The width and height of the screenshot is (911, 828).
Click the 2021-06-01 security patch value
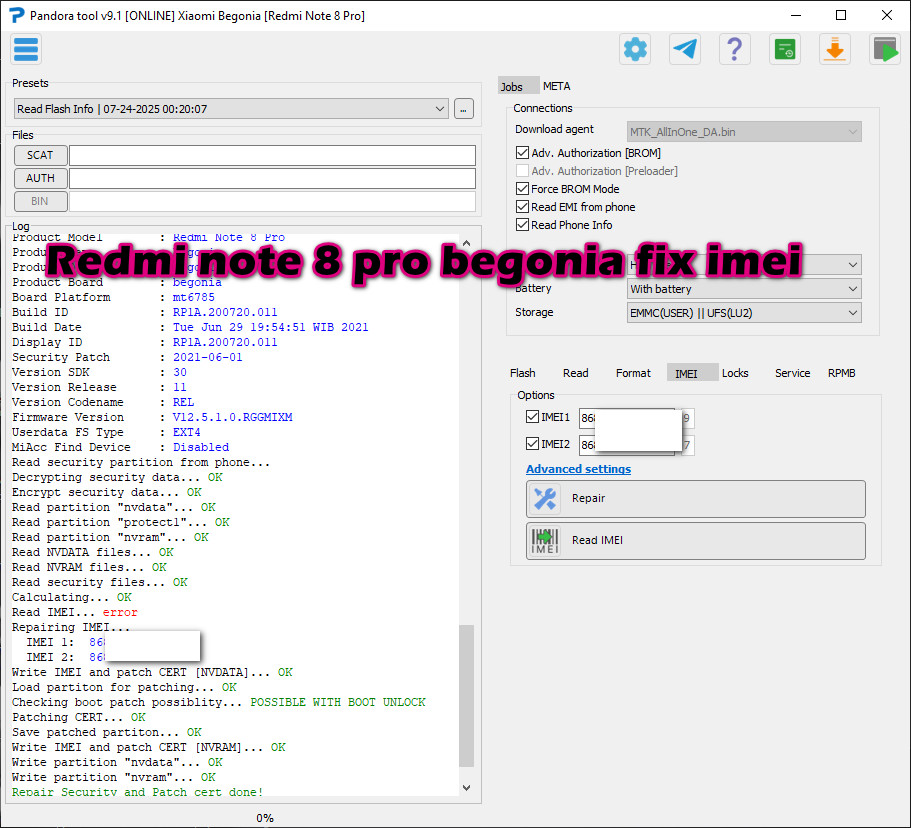coord(207,357)
